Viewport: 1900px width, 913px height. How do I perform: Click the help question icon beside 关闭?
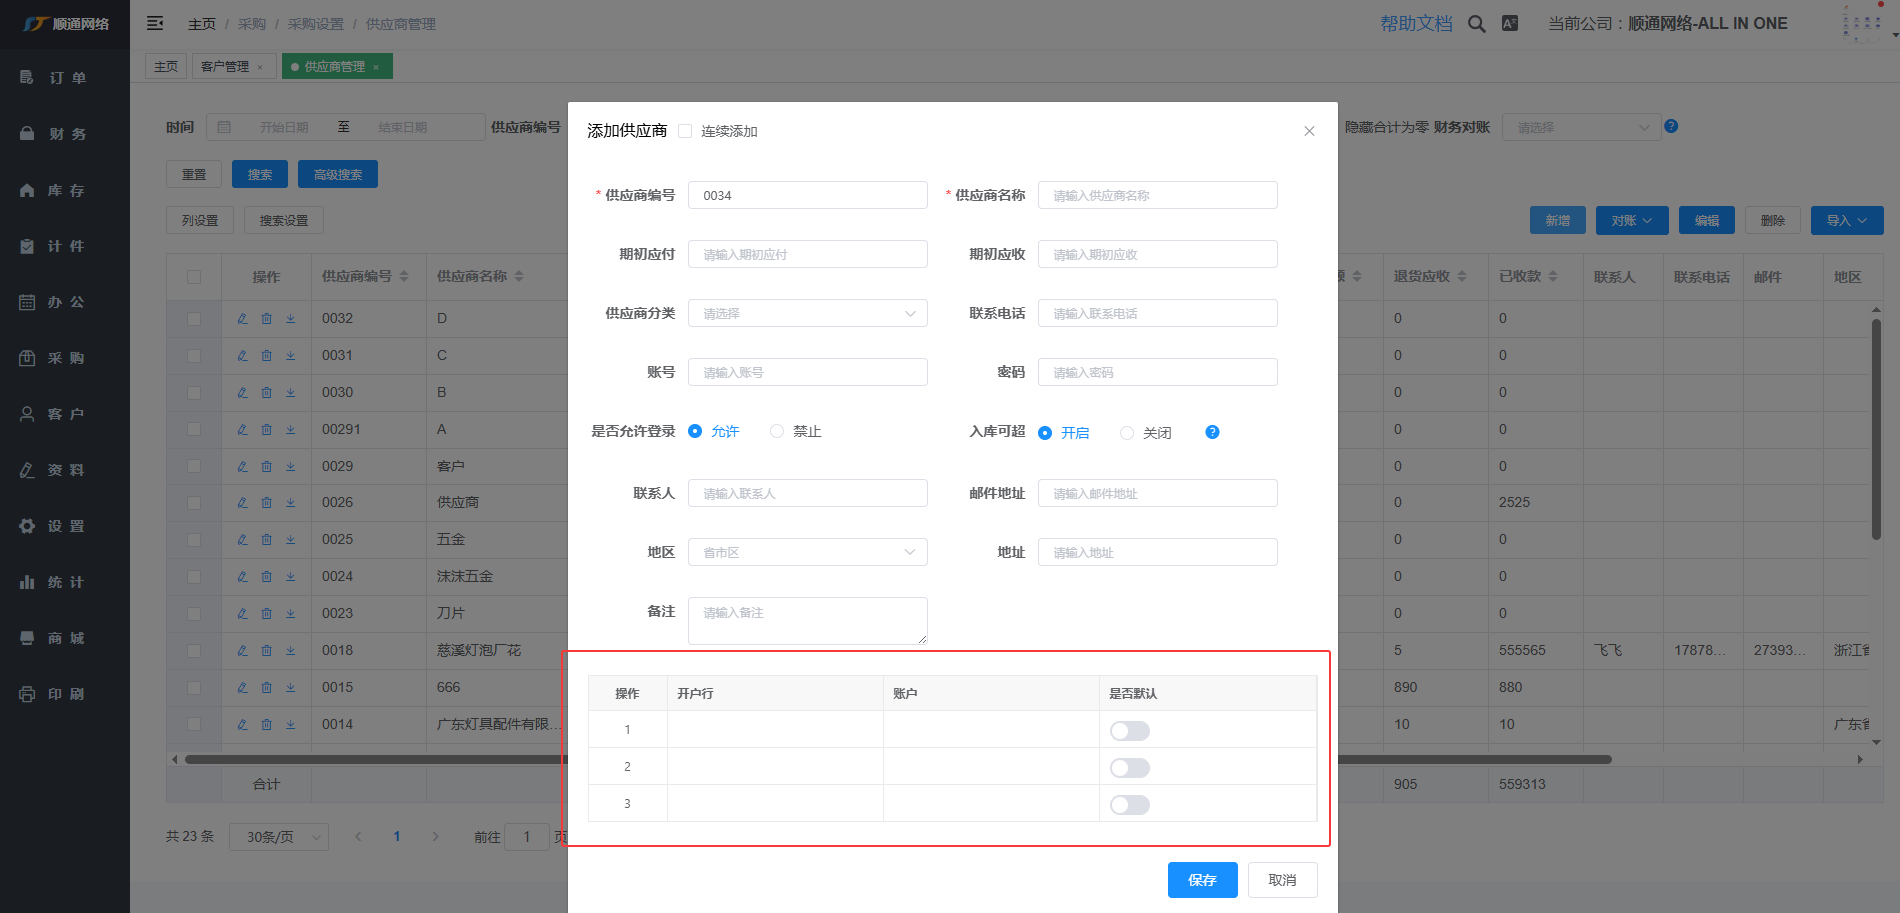(1212, 432)
